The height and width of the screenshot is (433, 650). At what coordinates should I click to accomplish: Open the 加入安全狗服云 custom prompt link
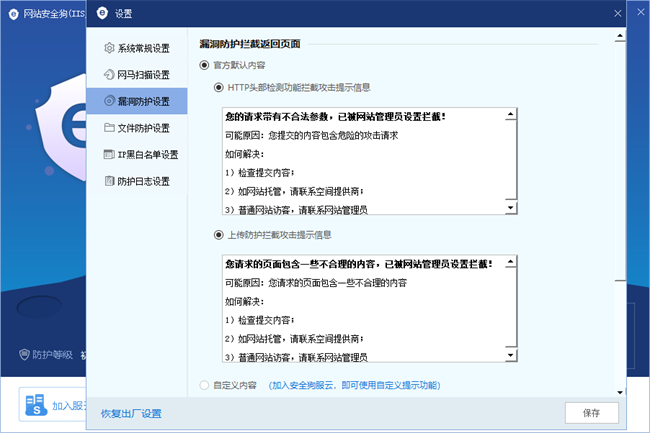354,385
